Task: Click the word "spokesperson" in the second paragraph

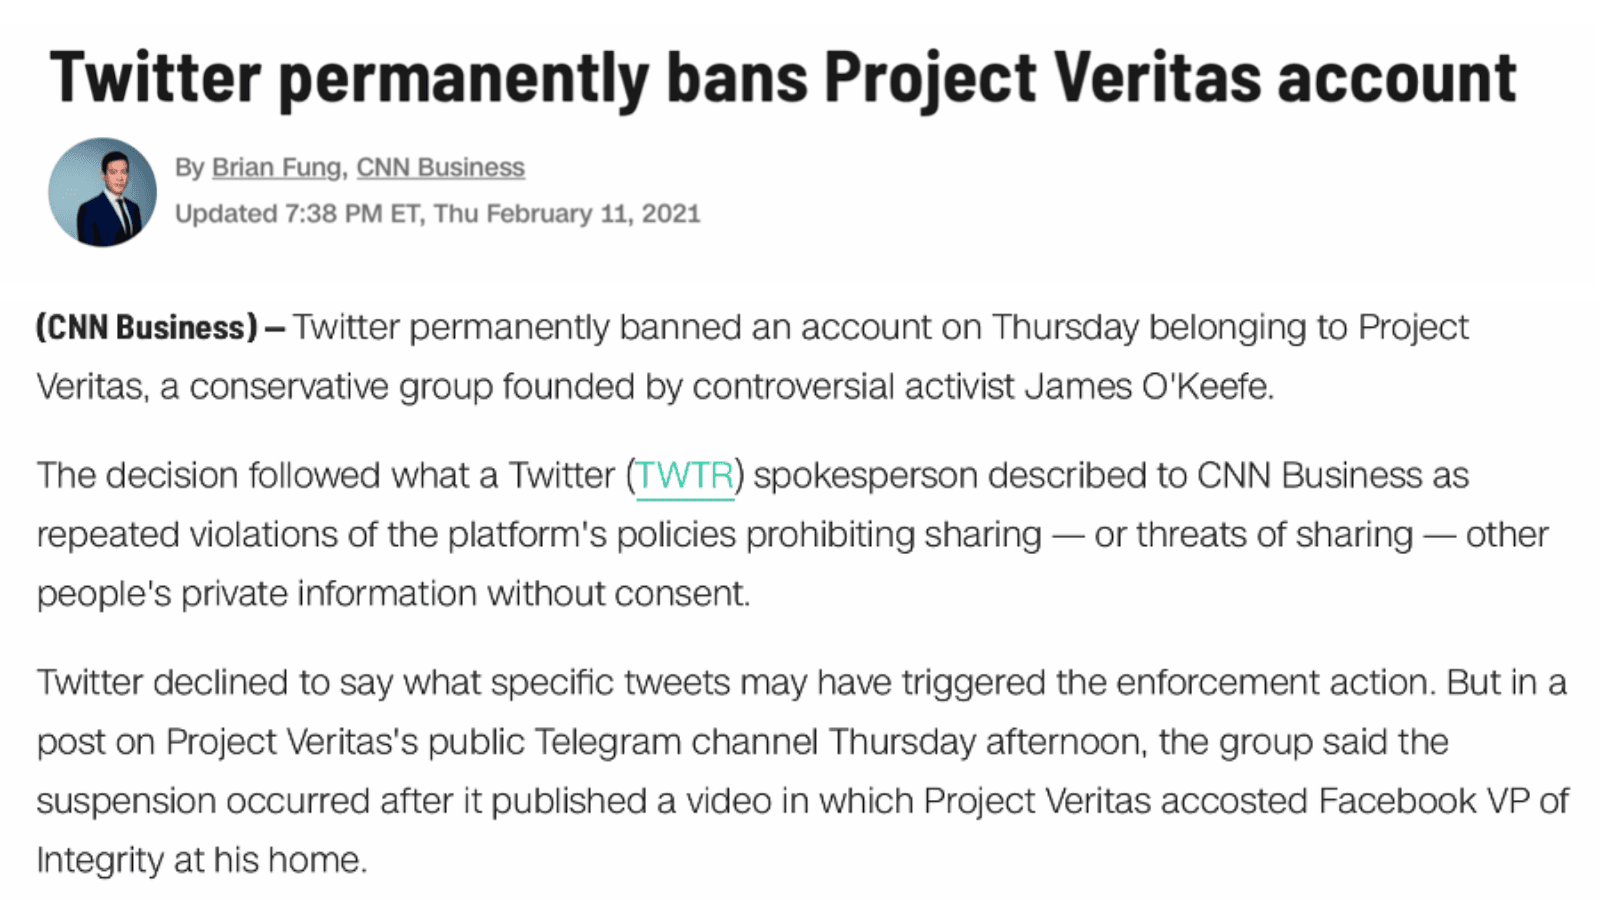Action: 864,476
